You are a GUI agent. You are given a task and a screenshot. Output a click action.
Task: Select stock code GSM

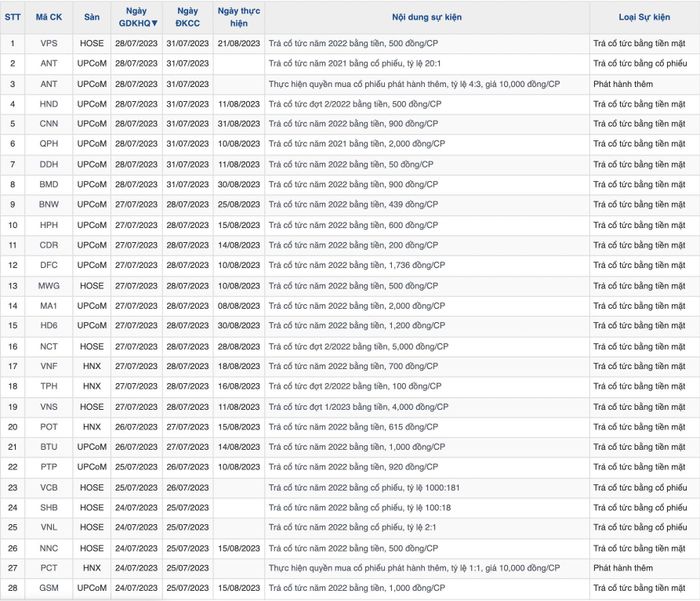[x=49, y=588]
